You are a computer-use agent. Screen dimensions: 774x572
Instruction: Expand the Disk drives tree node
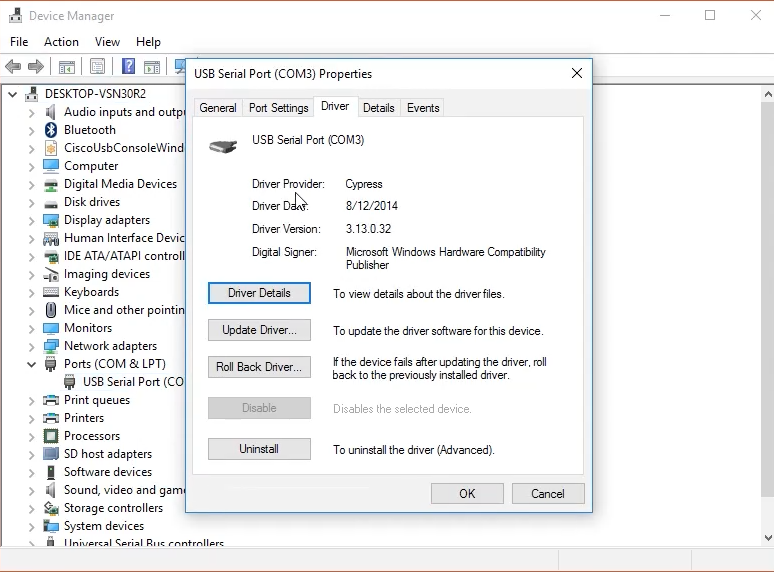pos(32,202)
